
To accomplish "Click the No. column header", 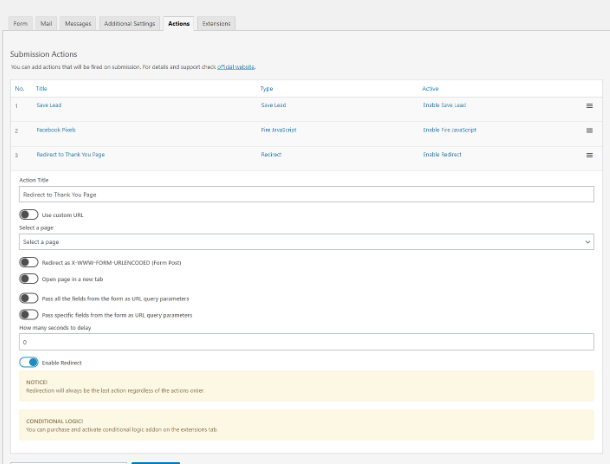I will click(x=19, y=89).
